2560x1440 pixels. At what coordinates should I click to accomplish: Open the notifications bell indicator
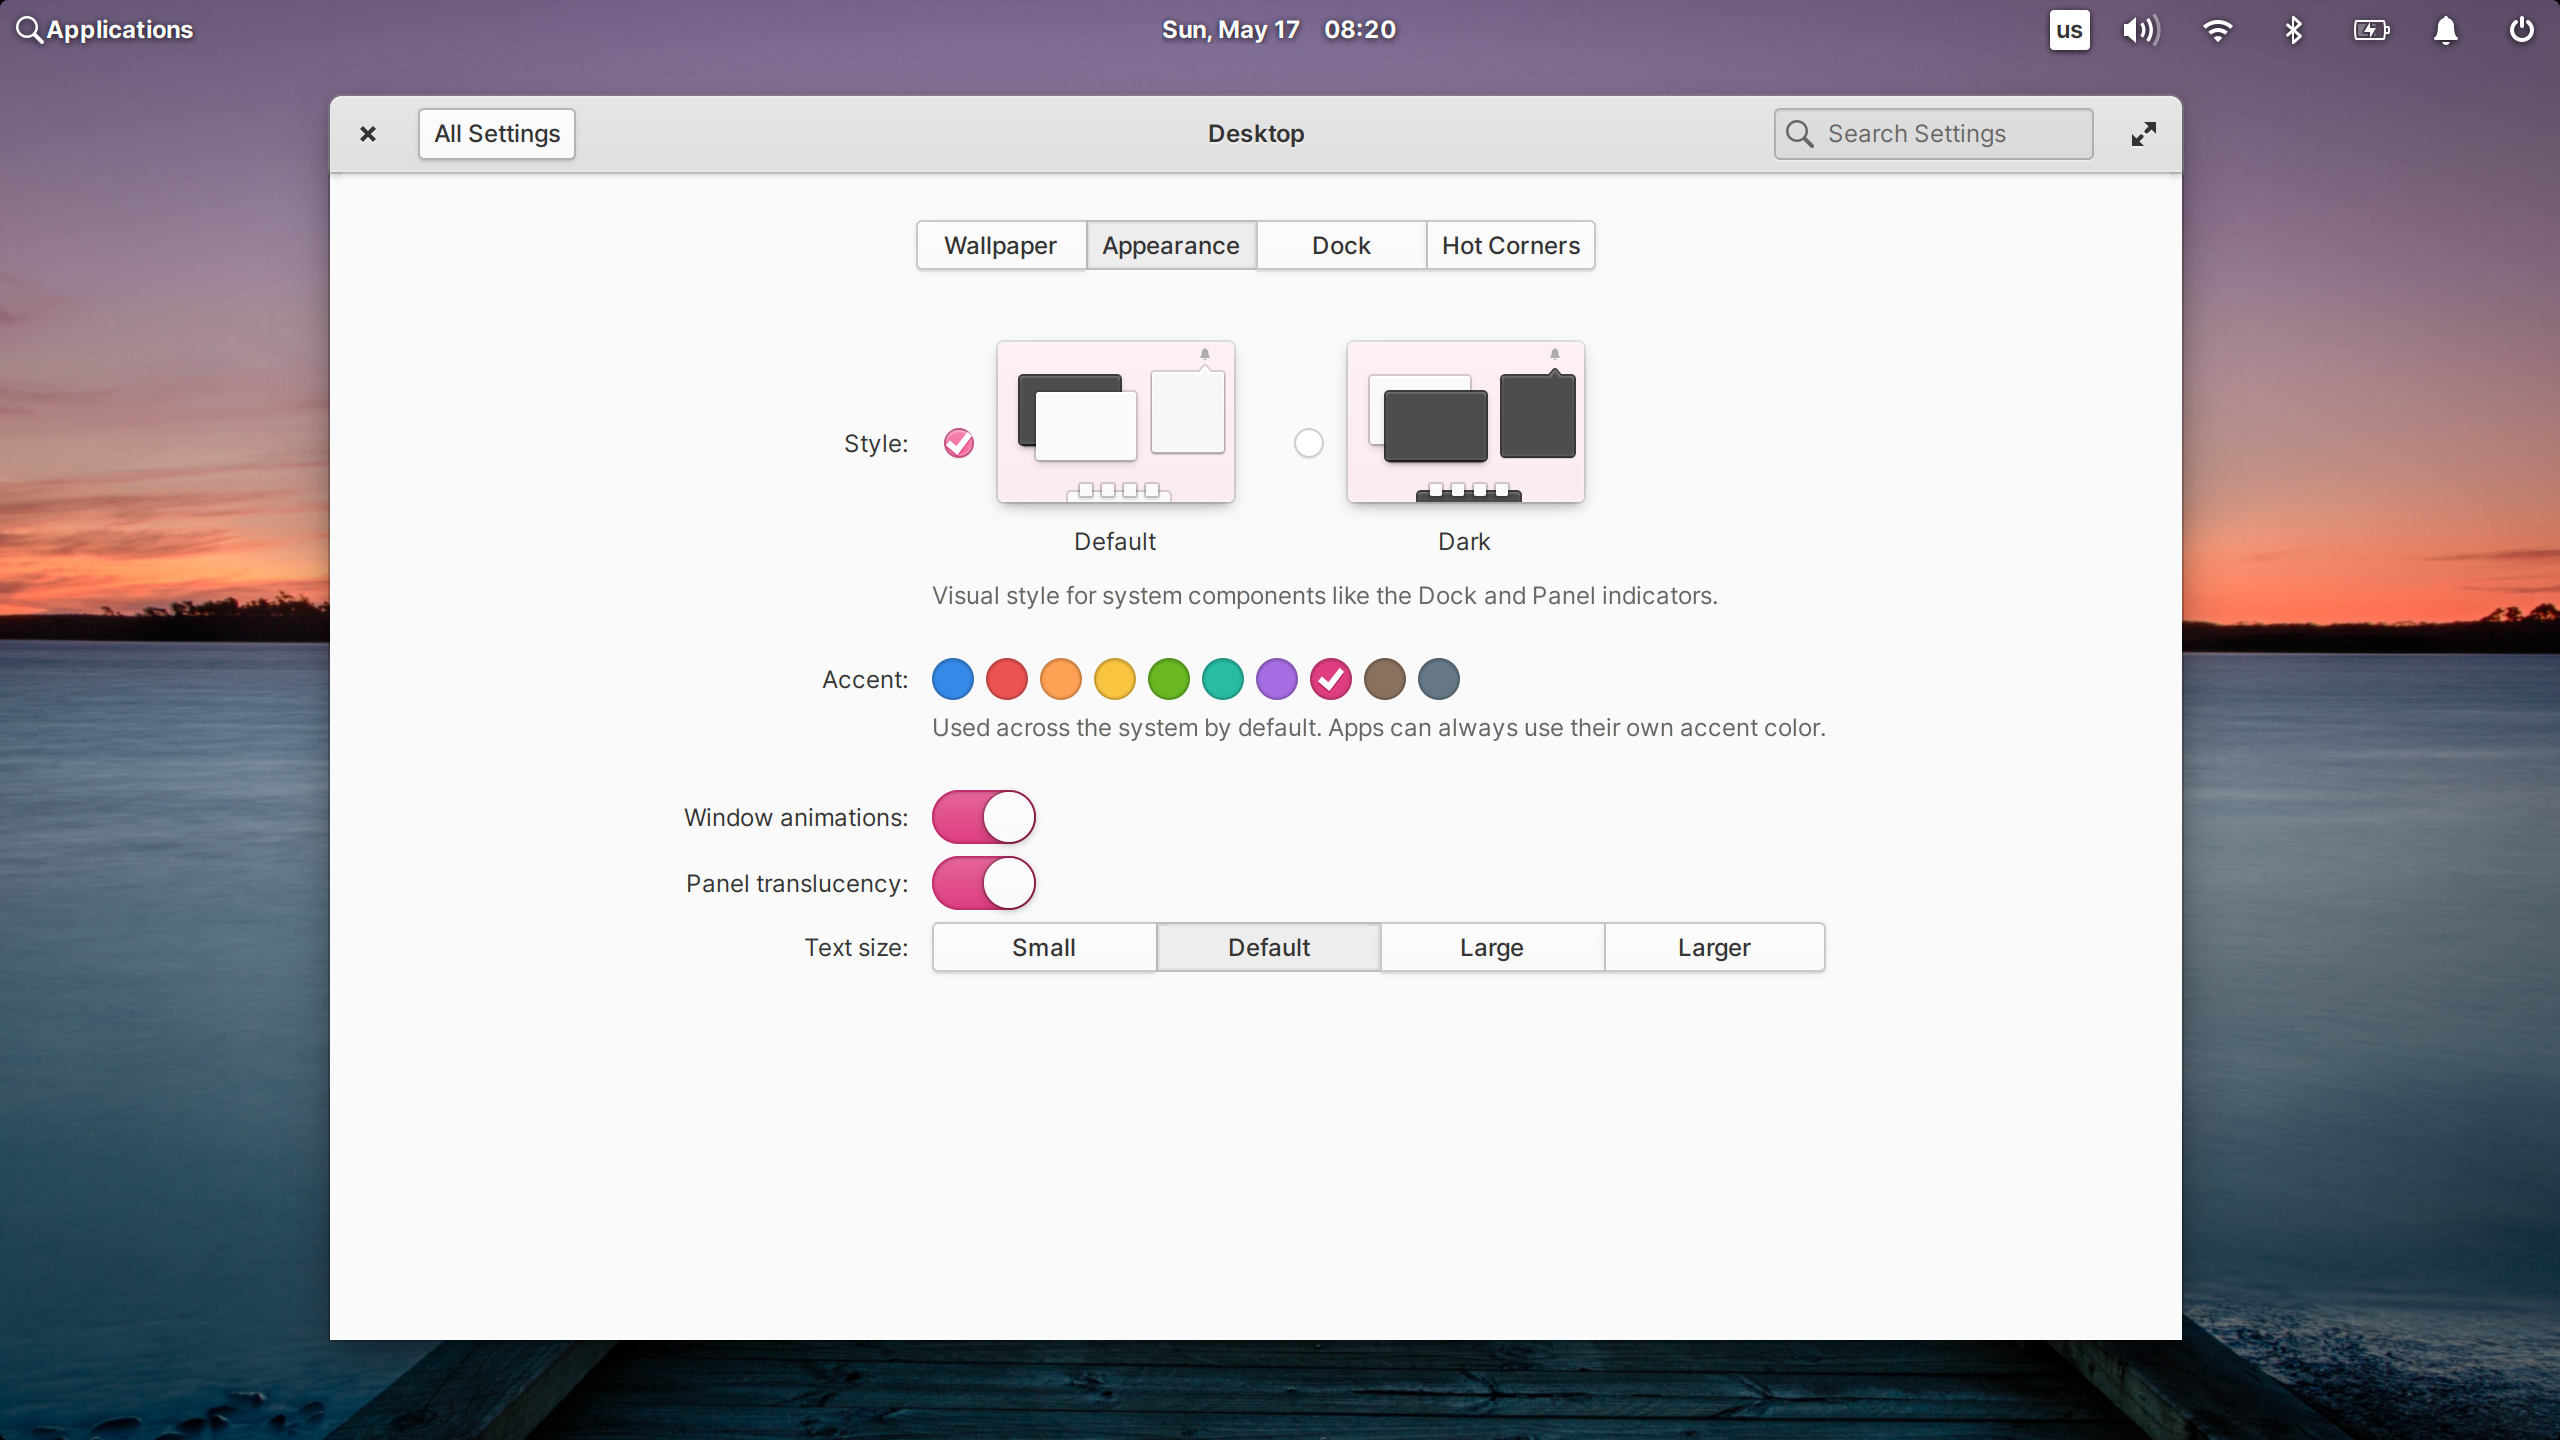[2446, 30]
